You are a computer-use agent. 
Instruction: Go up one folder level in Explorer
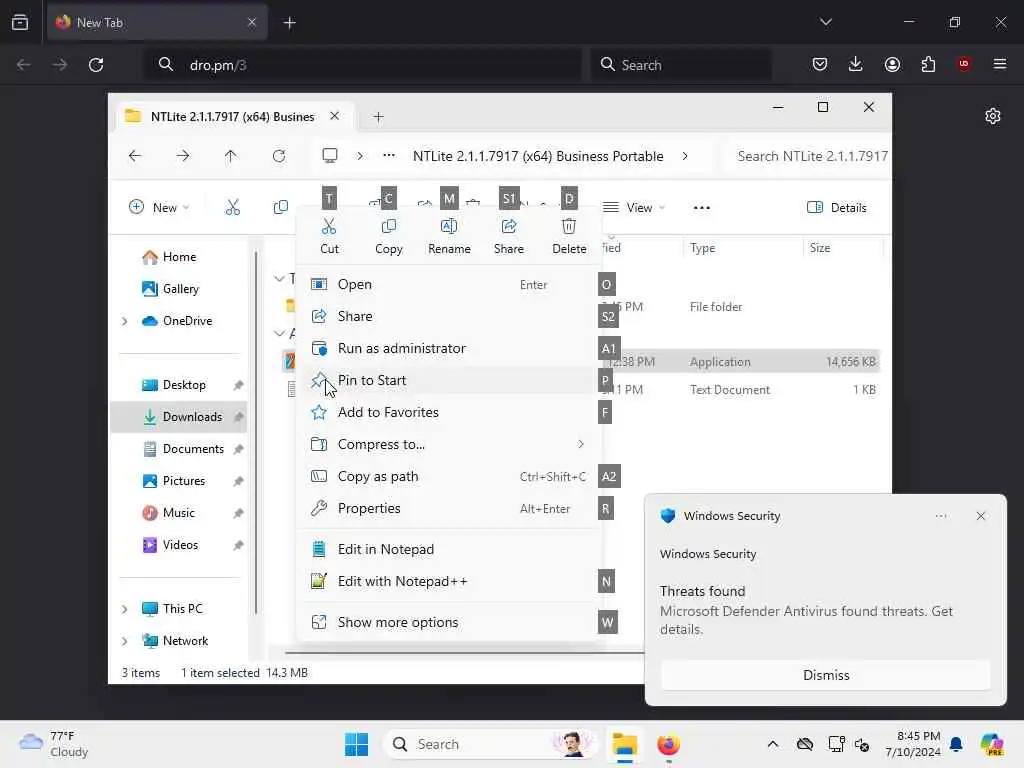pyautogui.click(x=231, y=156)
